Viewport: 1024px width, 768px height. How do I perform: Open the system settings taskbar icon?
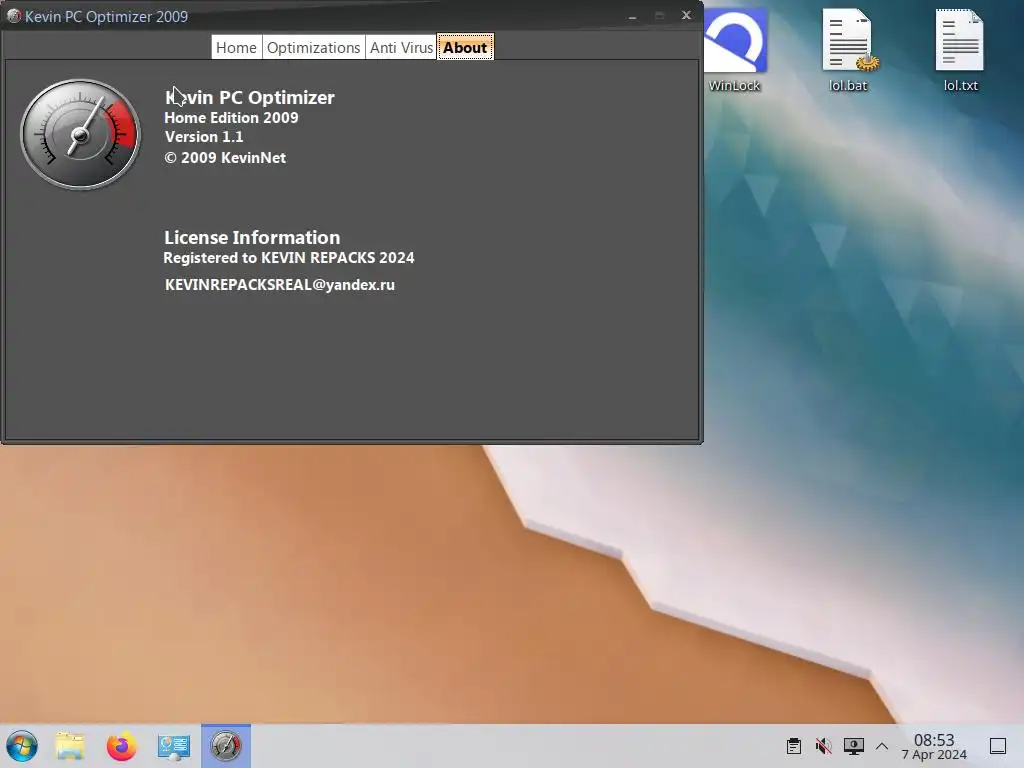174,746
